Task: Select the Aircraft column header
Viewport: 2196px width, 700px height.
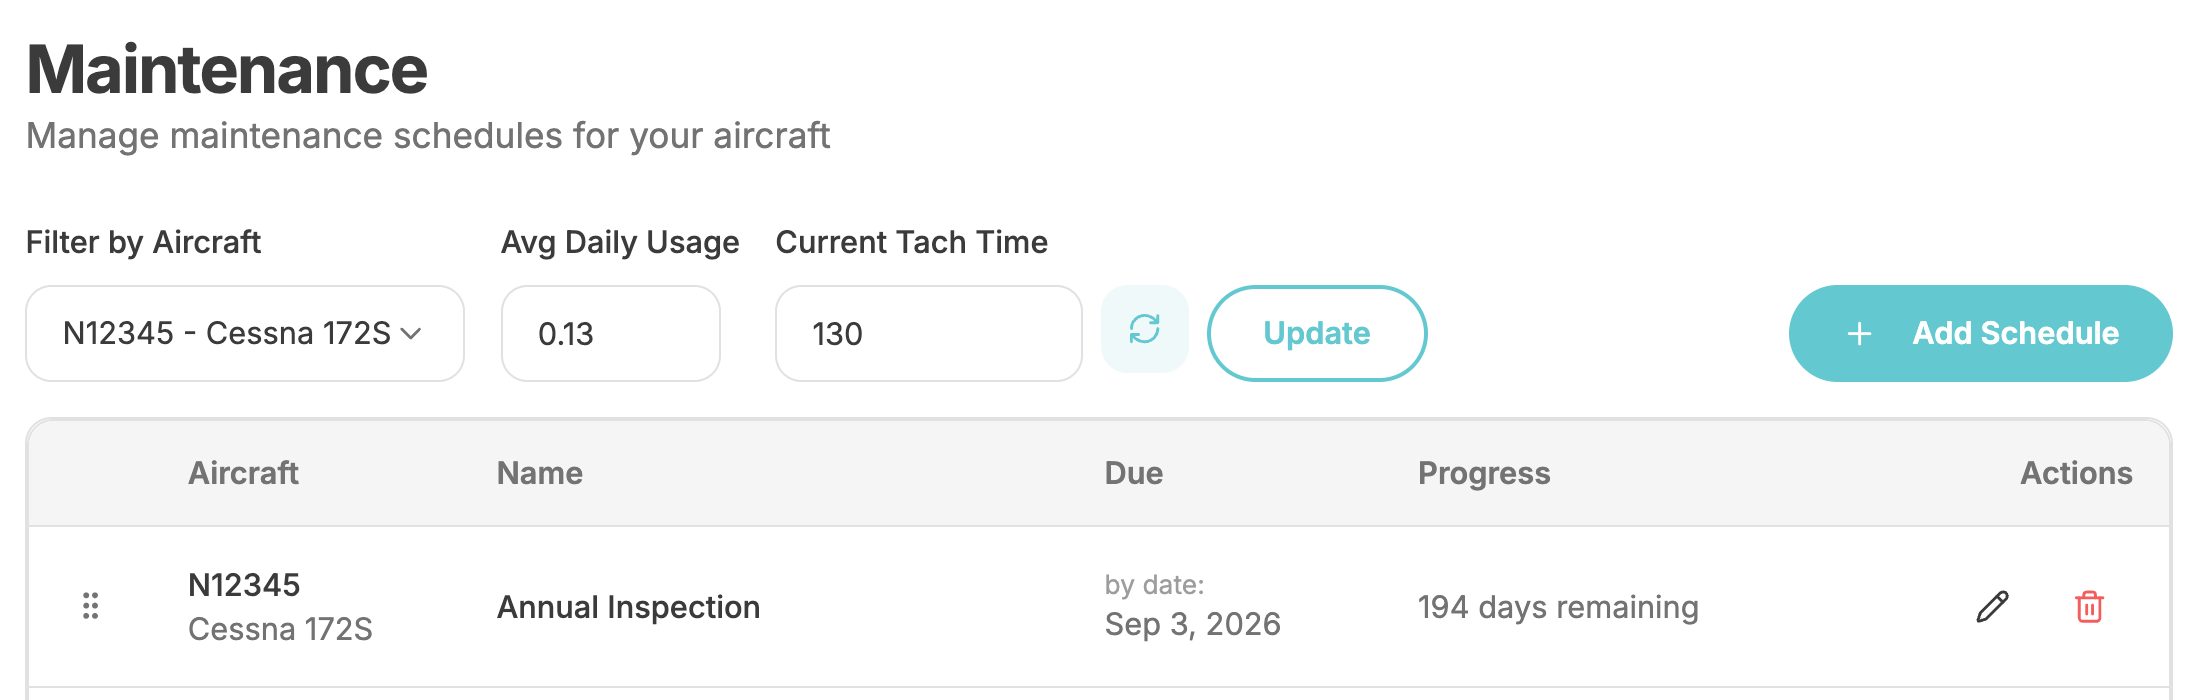Action: coord(243,473)
